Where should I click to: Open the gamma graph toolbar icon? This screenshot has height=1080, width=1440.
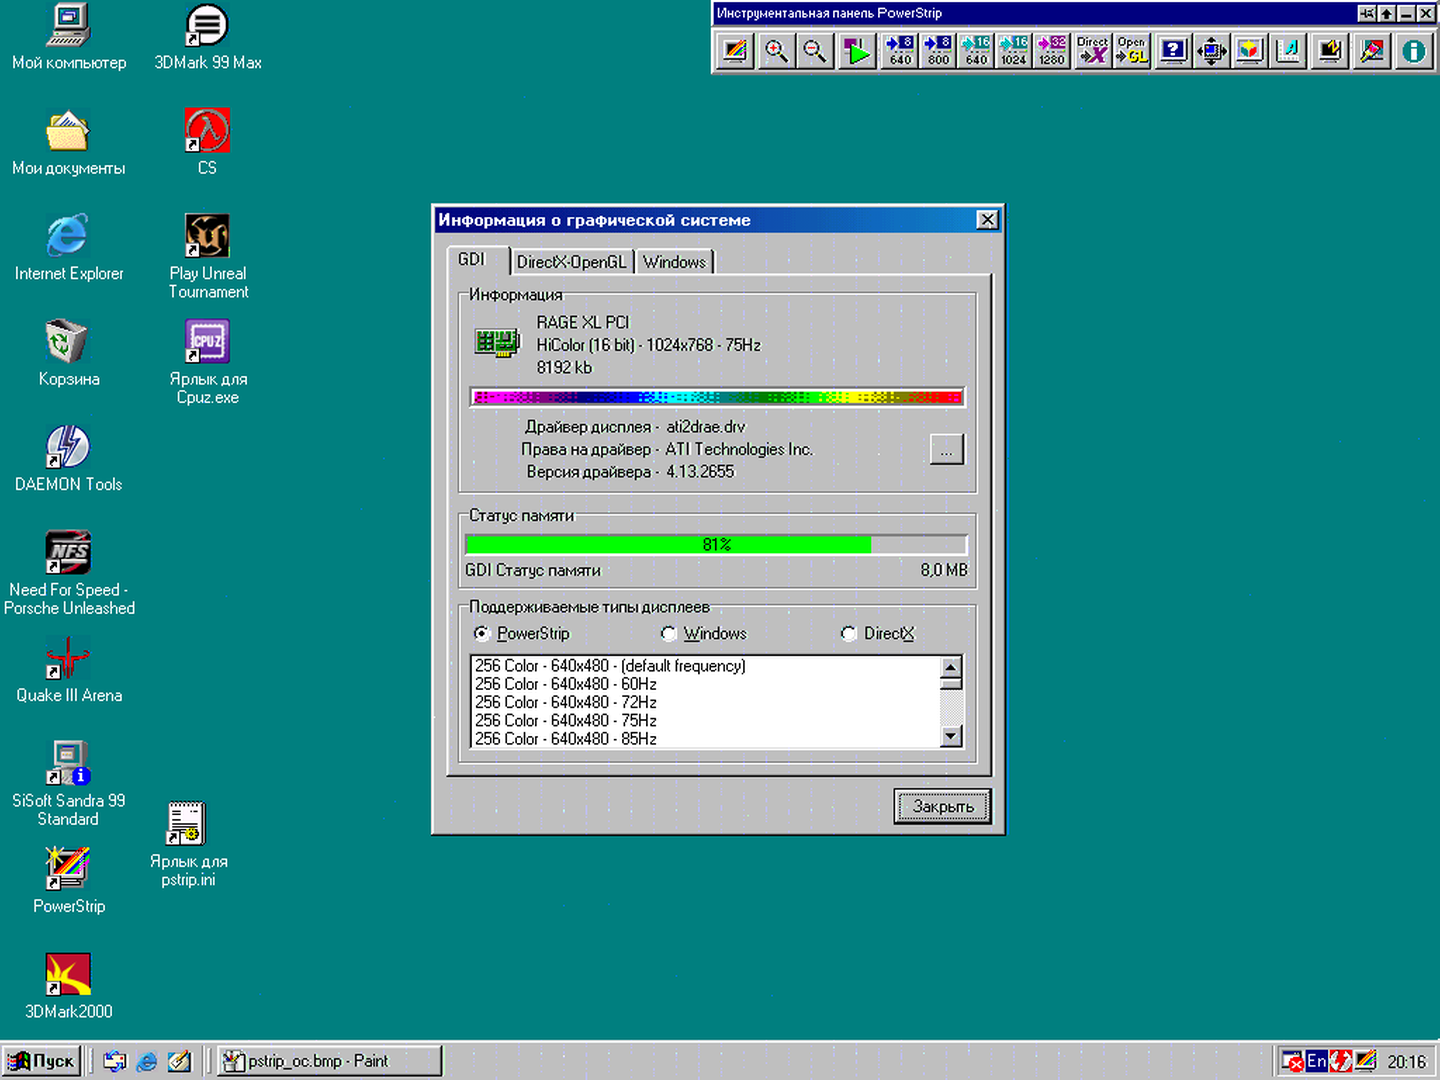tap(1289, 50)
